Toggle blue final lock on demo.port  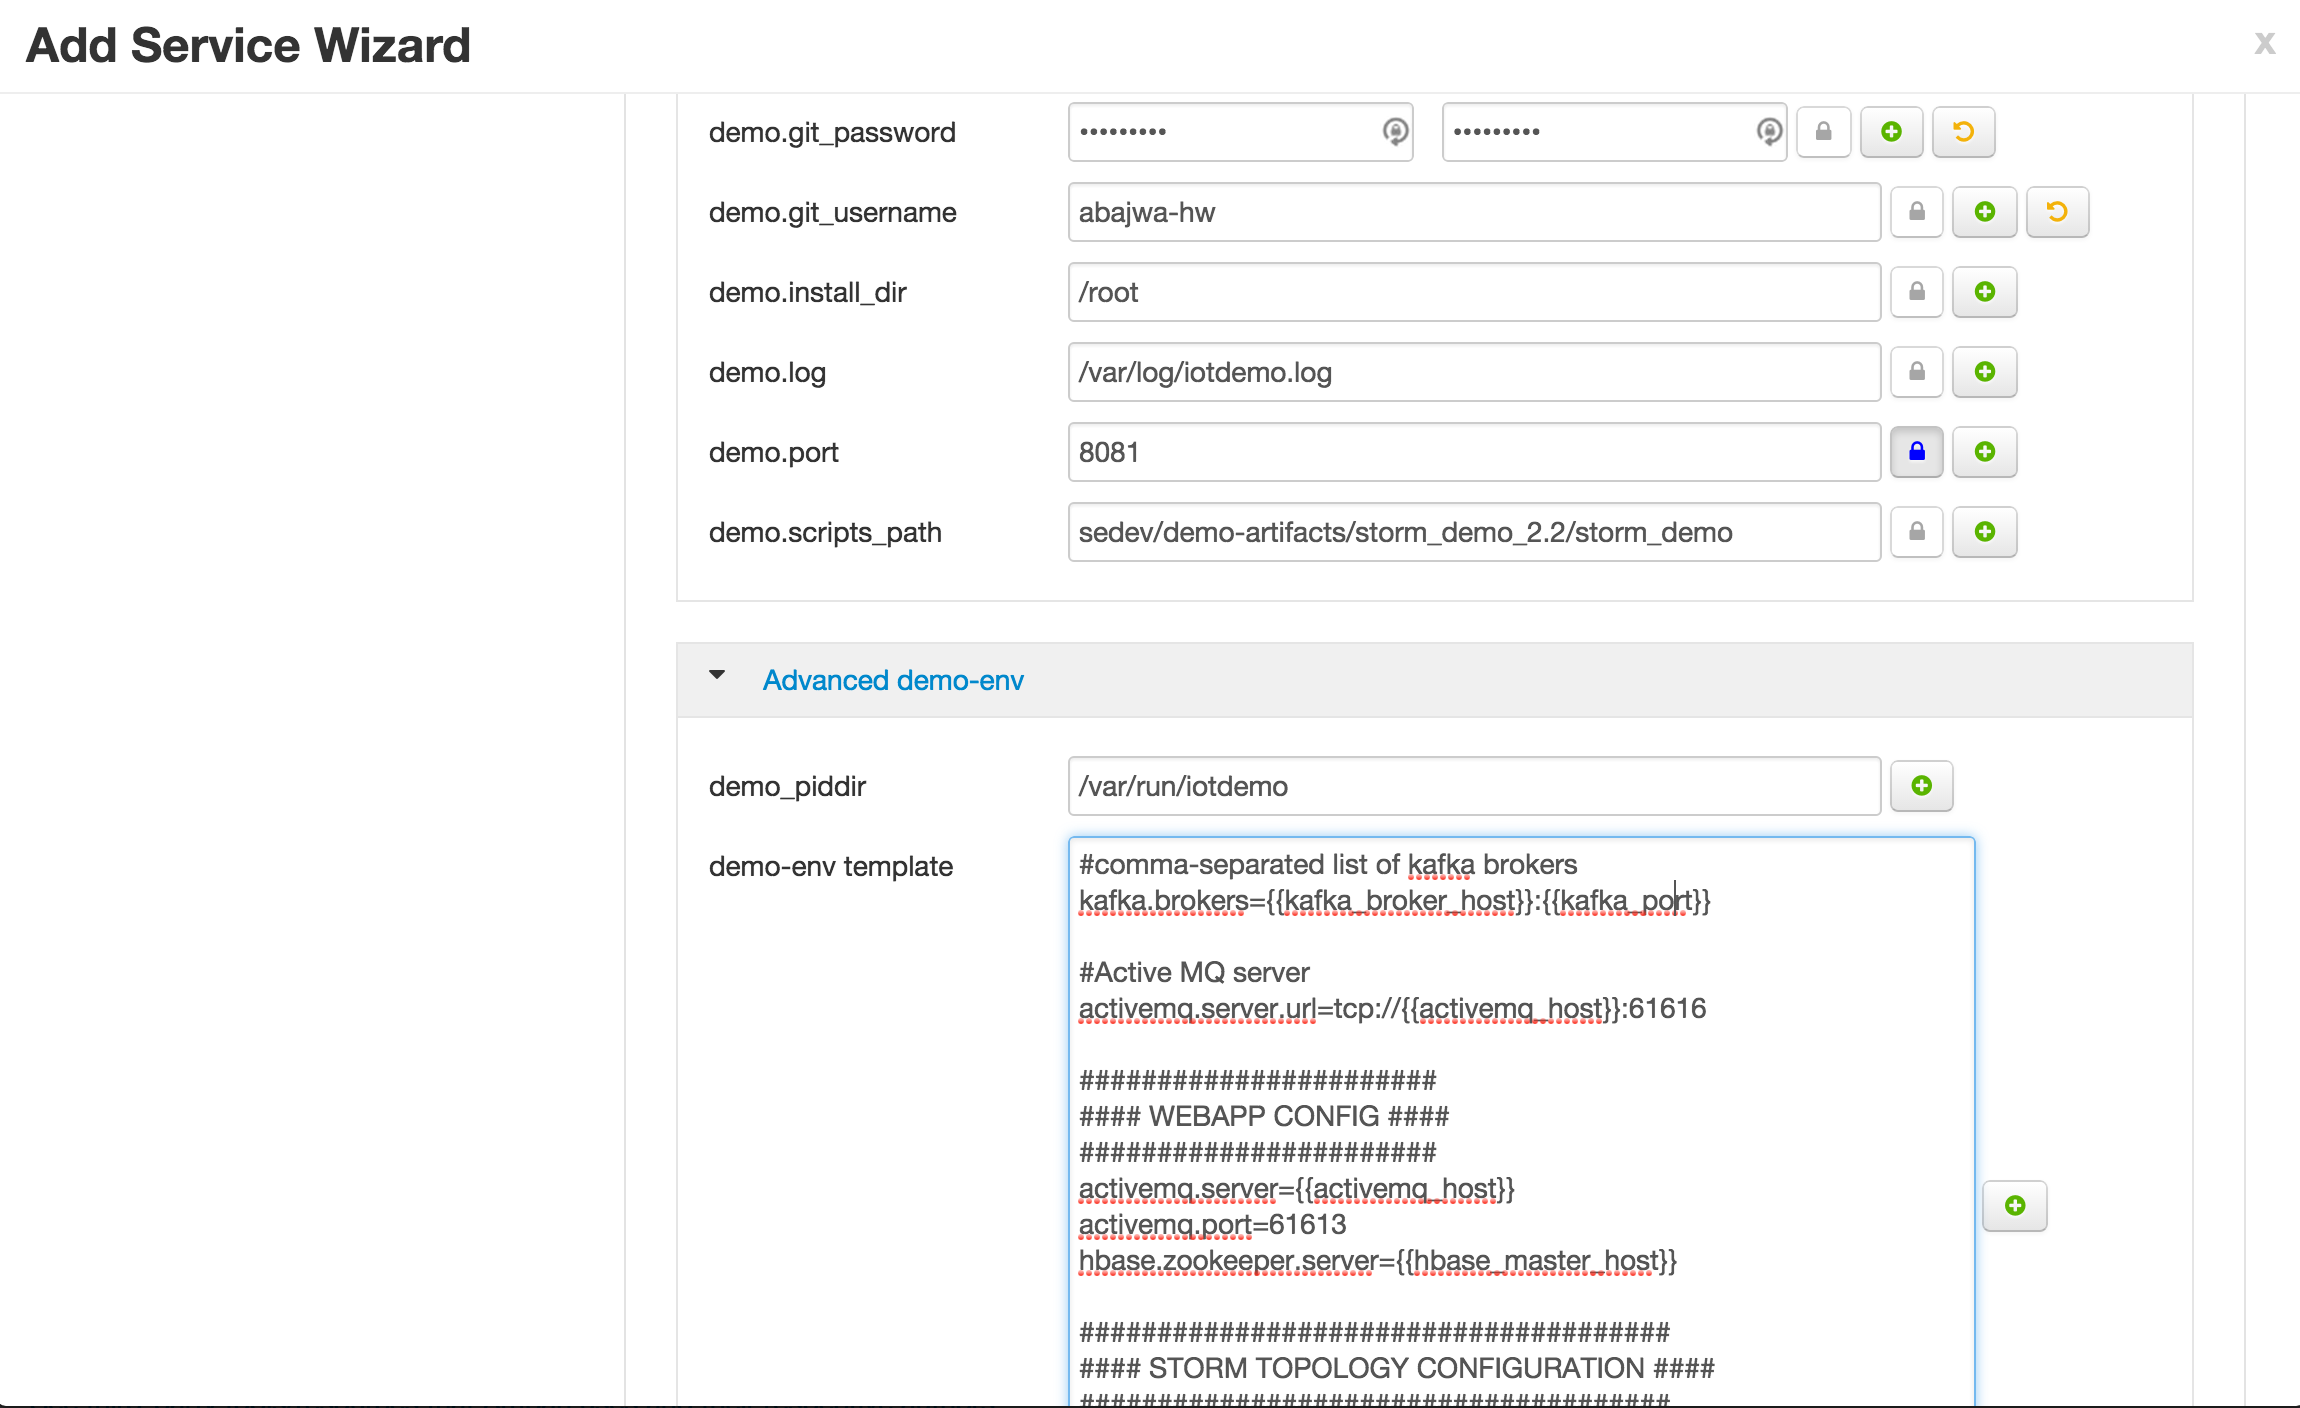[x=1917, y=452]
